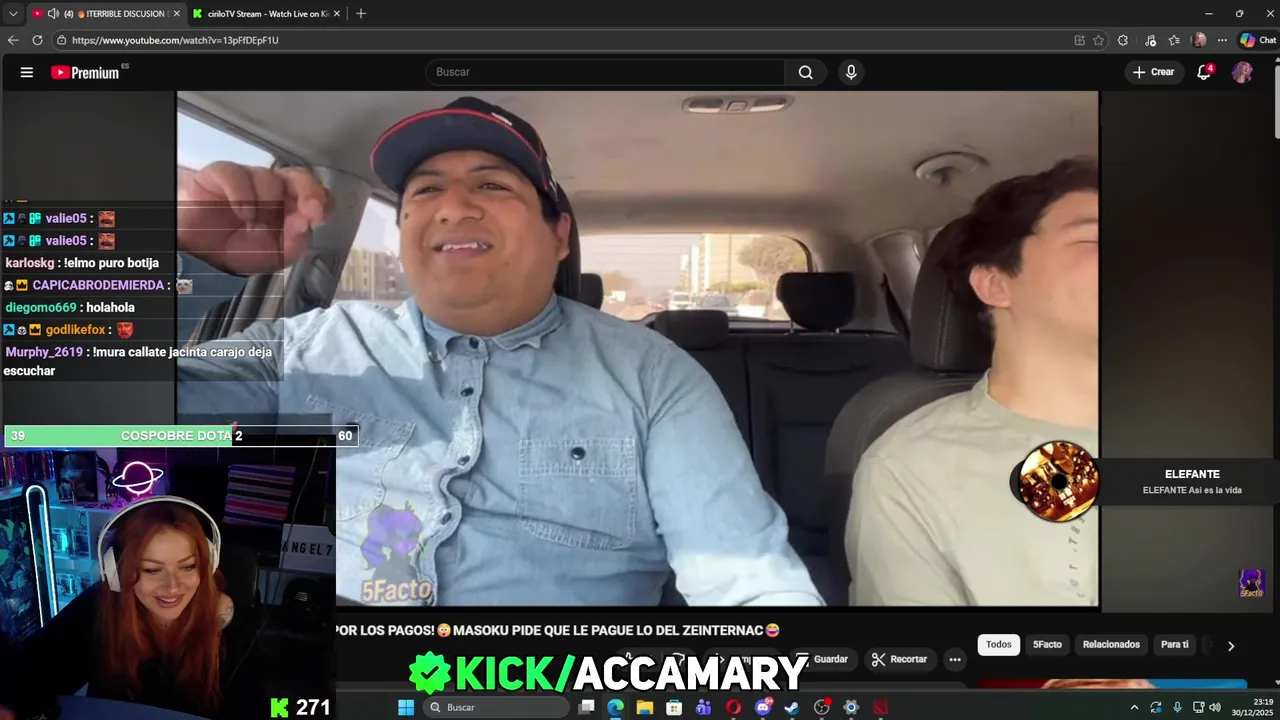
Task: Open OBS Studio from taskbar
Action: click(822, 707)
